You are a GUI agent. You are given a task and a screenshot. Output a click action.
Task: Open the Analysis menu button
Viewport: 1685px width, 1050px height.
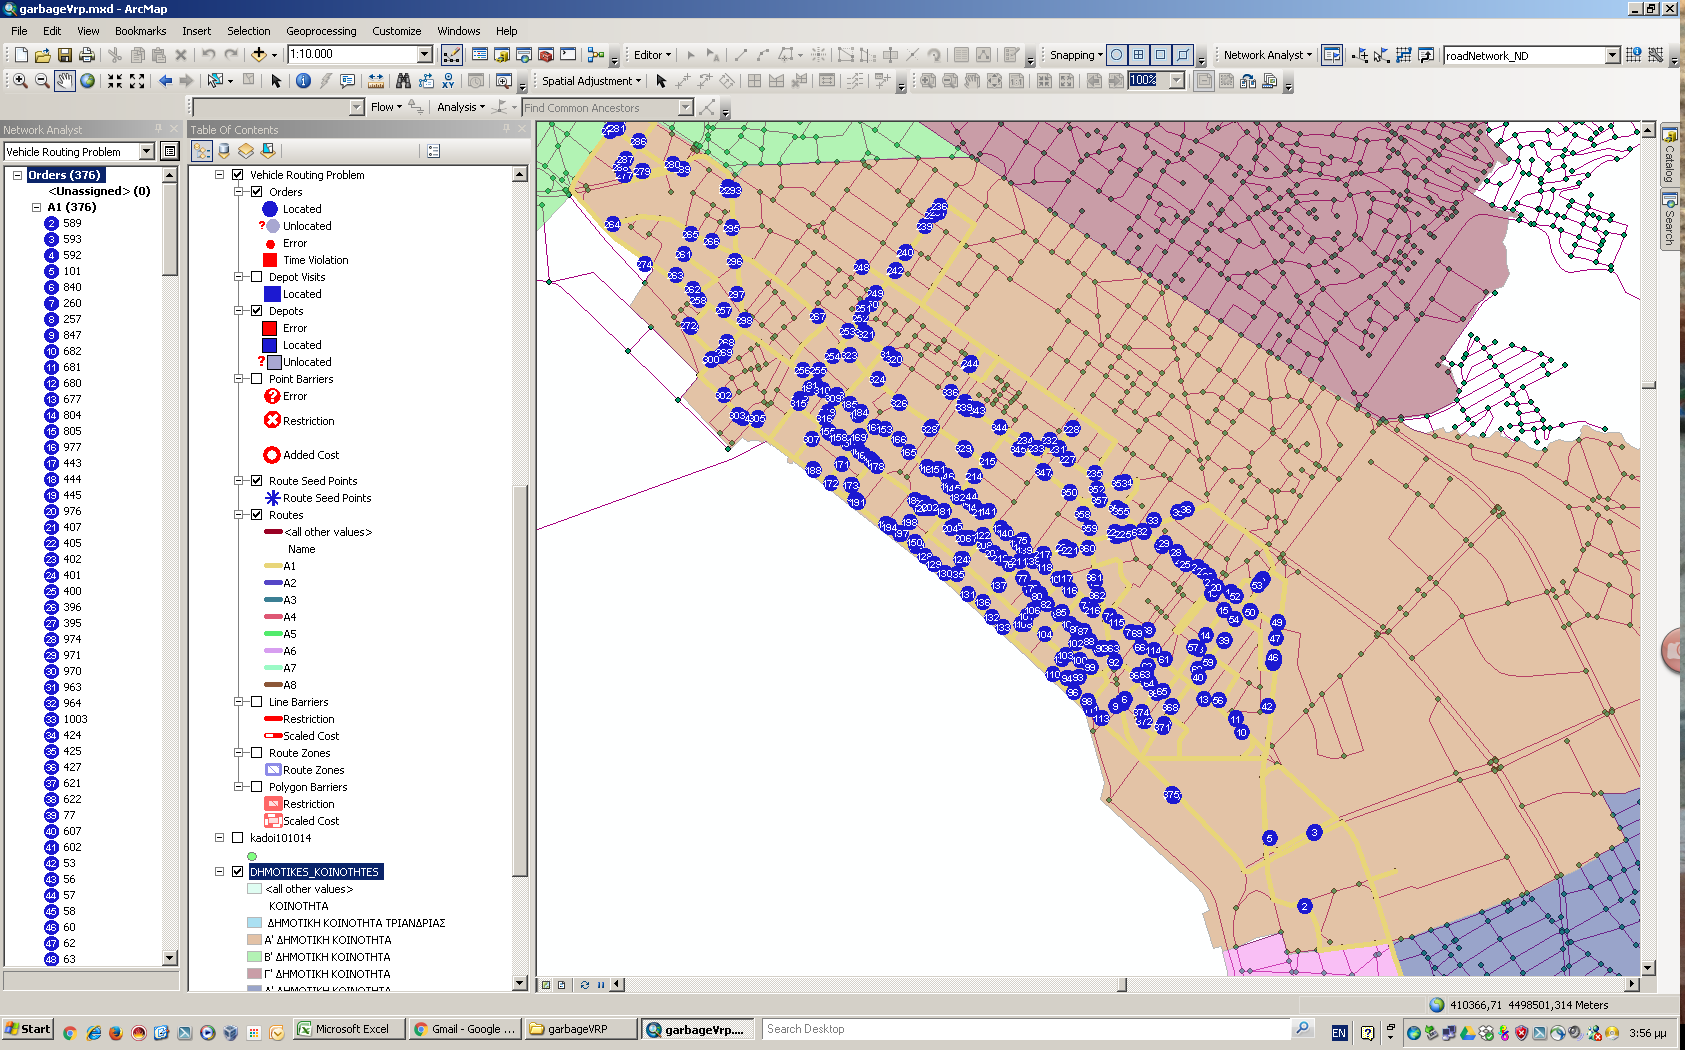click(x=461, y=107)
